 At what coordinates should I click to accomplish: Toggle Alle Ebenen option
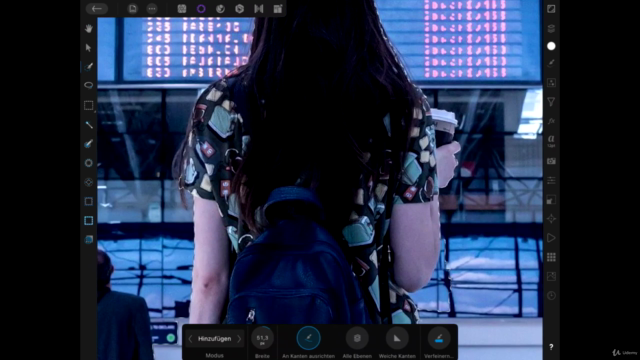[357, 338]
